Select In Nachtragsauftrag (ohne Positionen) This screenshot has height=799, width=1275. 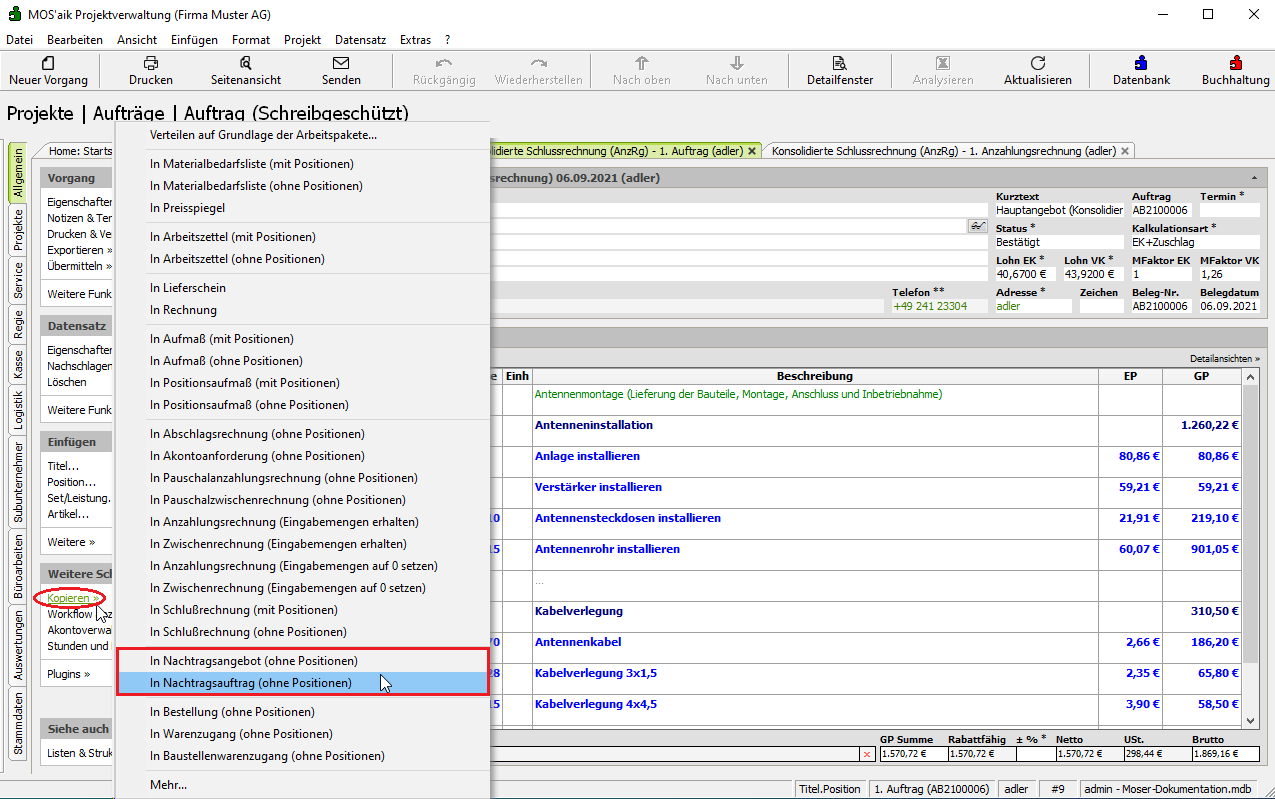point(251,683)
